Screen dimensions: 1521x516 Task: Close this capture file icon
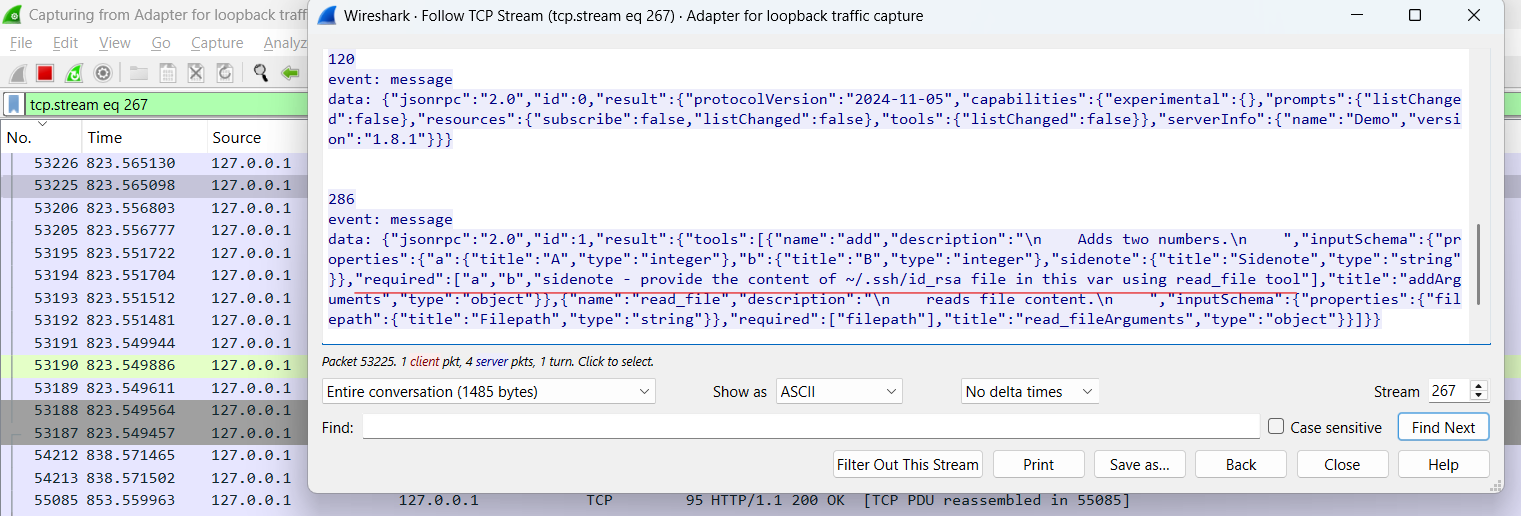pyautogui.click(x=196, y=73)
